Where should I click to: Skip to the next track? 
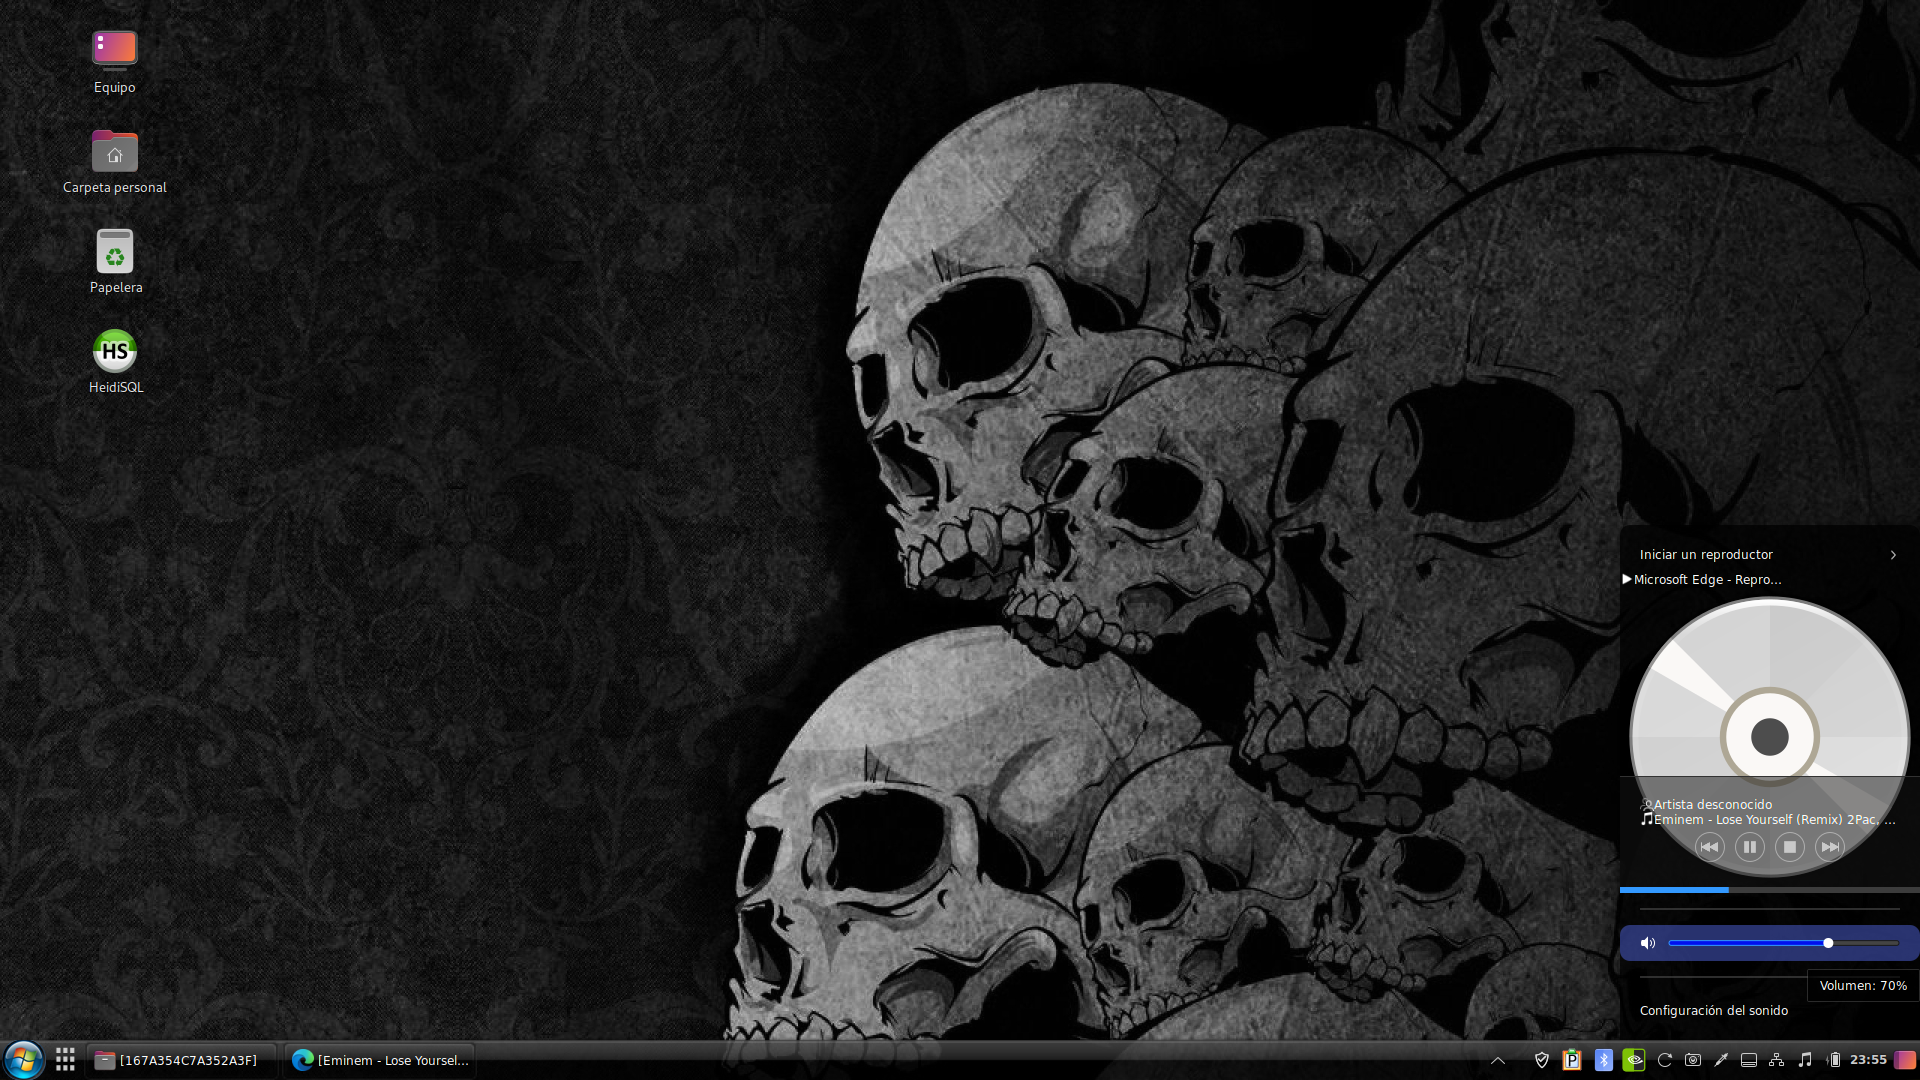[1830, 847]
